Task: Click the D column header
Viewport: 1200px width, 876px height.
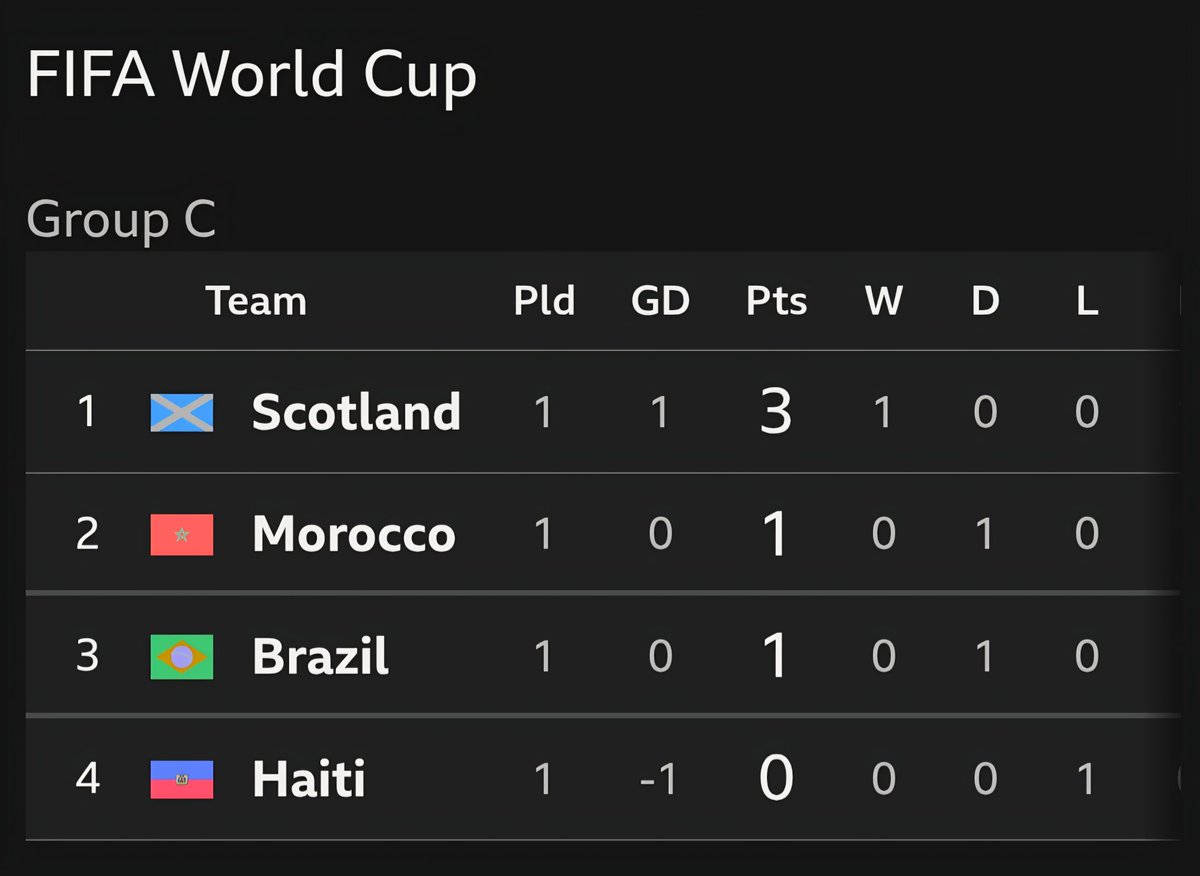Action: pos(985,301)
